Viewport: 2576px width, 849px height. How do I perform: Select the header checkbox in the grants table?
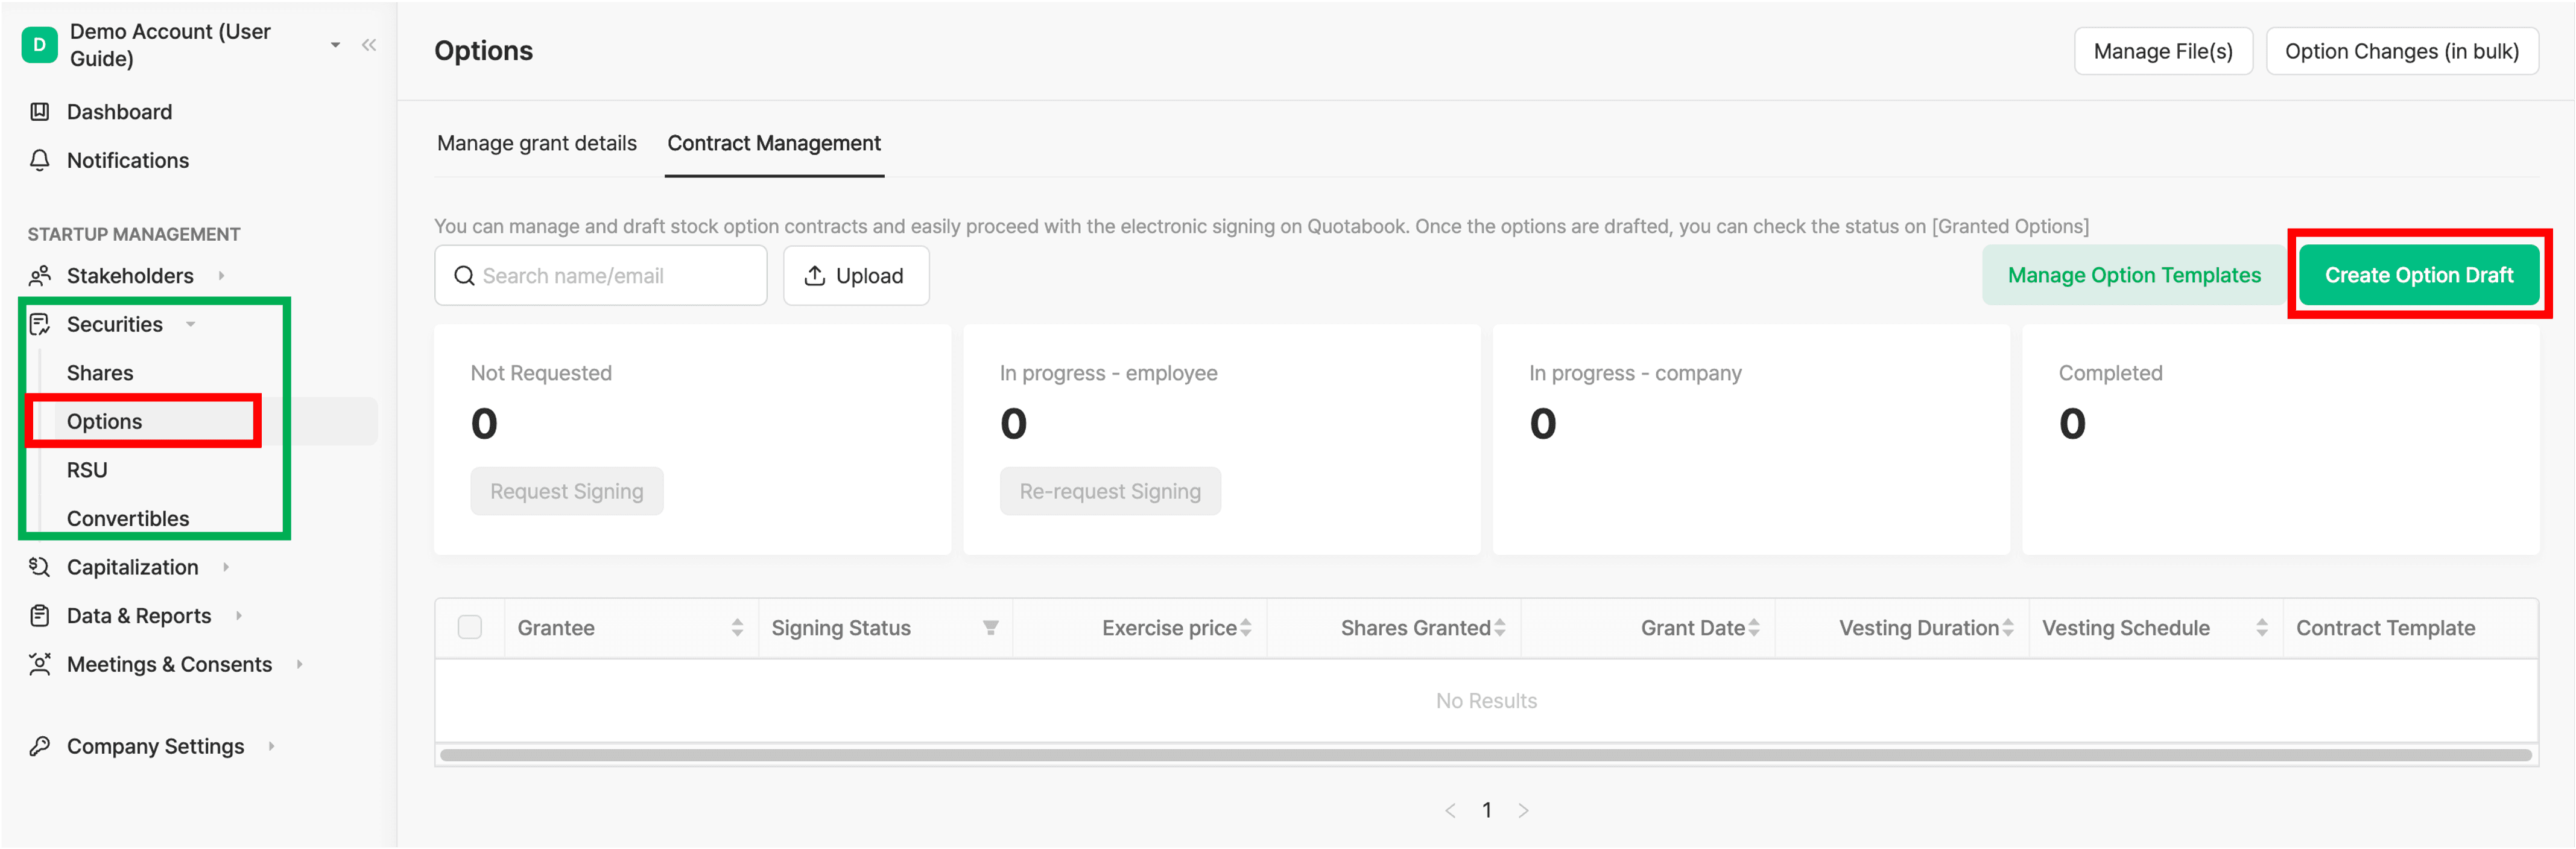(x=470, y=627)
